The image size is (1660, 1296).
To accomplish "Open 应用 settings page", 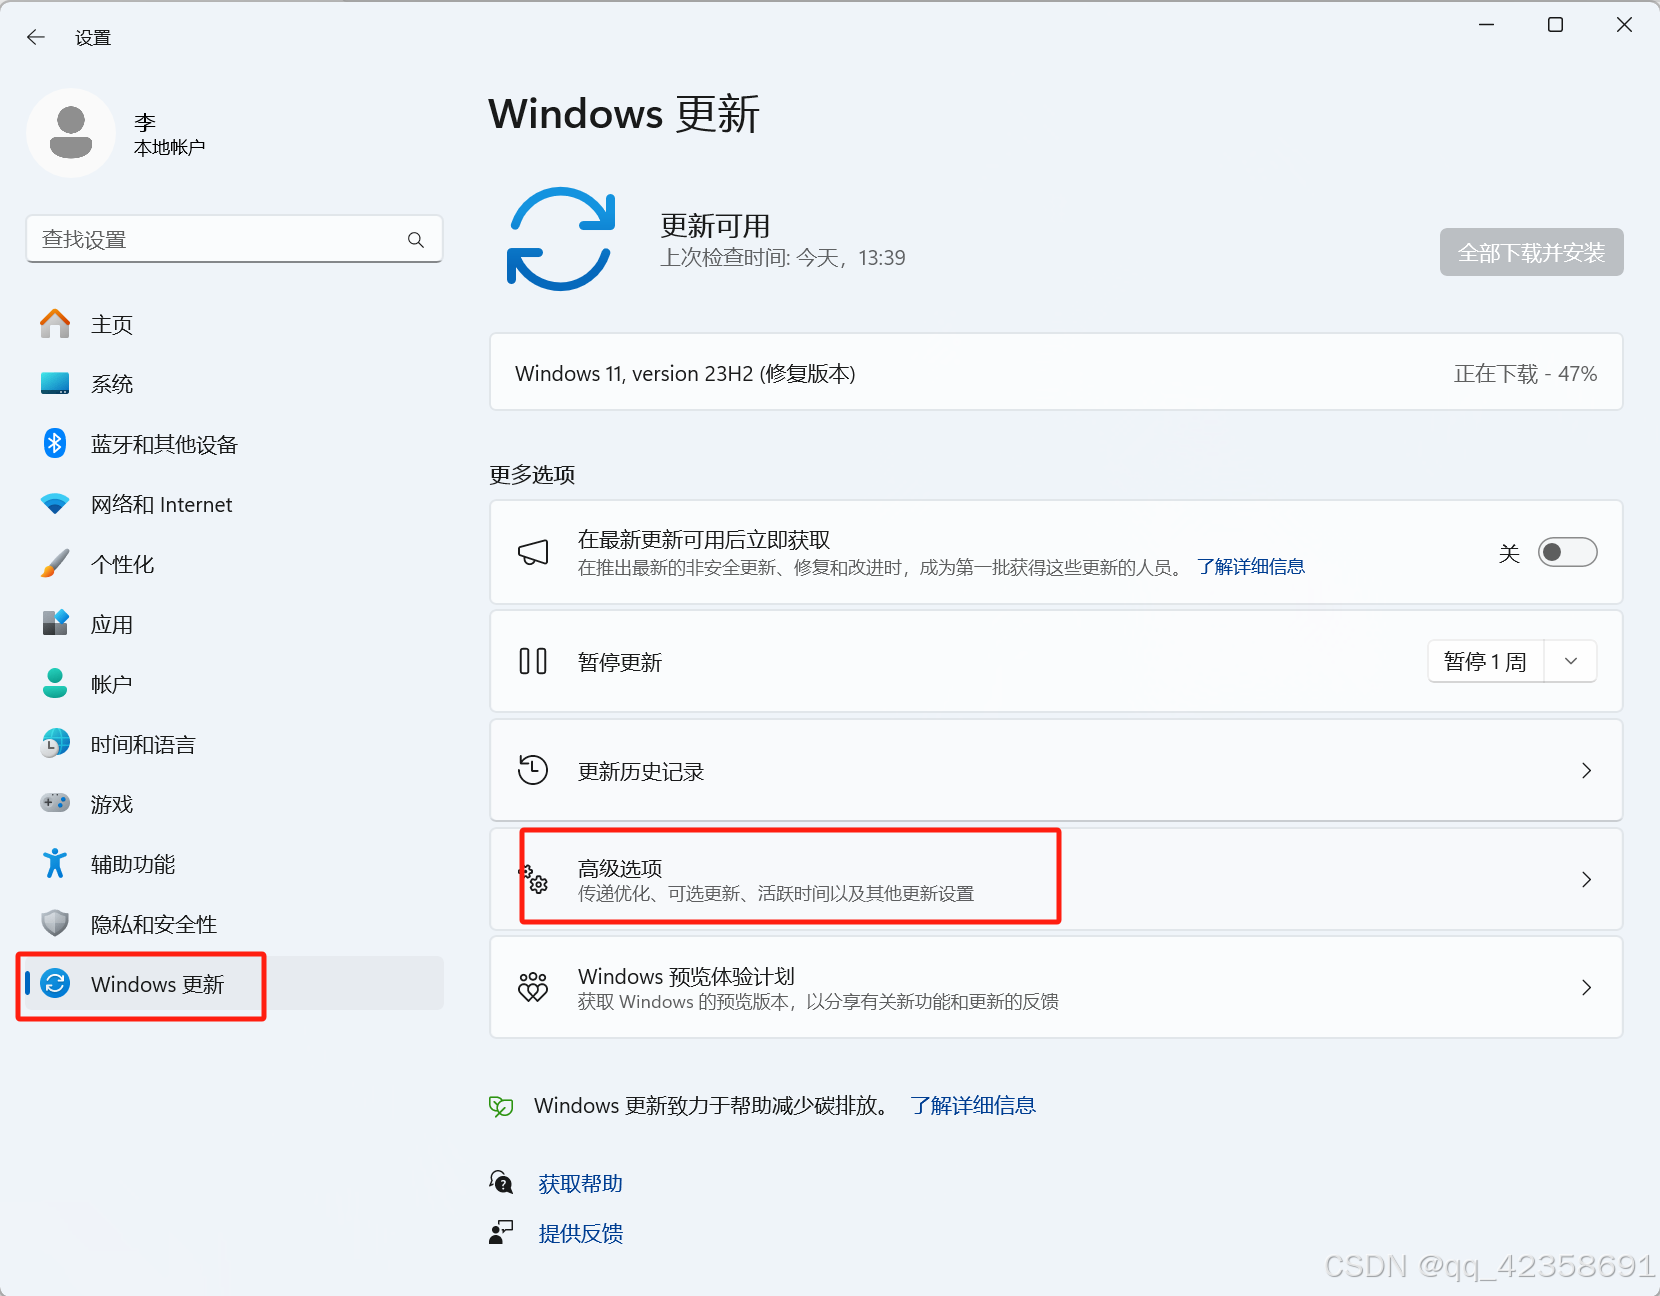I will pos(234,624).
